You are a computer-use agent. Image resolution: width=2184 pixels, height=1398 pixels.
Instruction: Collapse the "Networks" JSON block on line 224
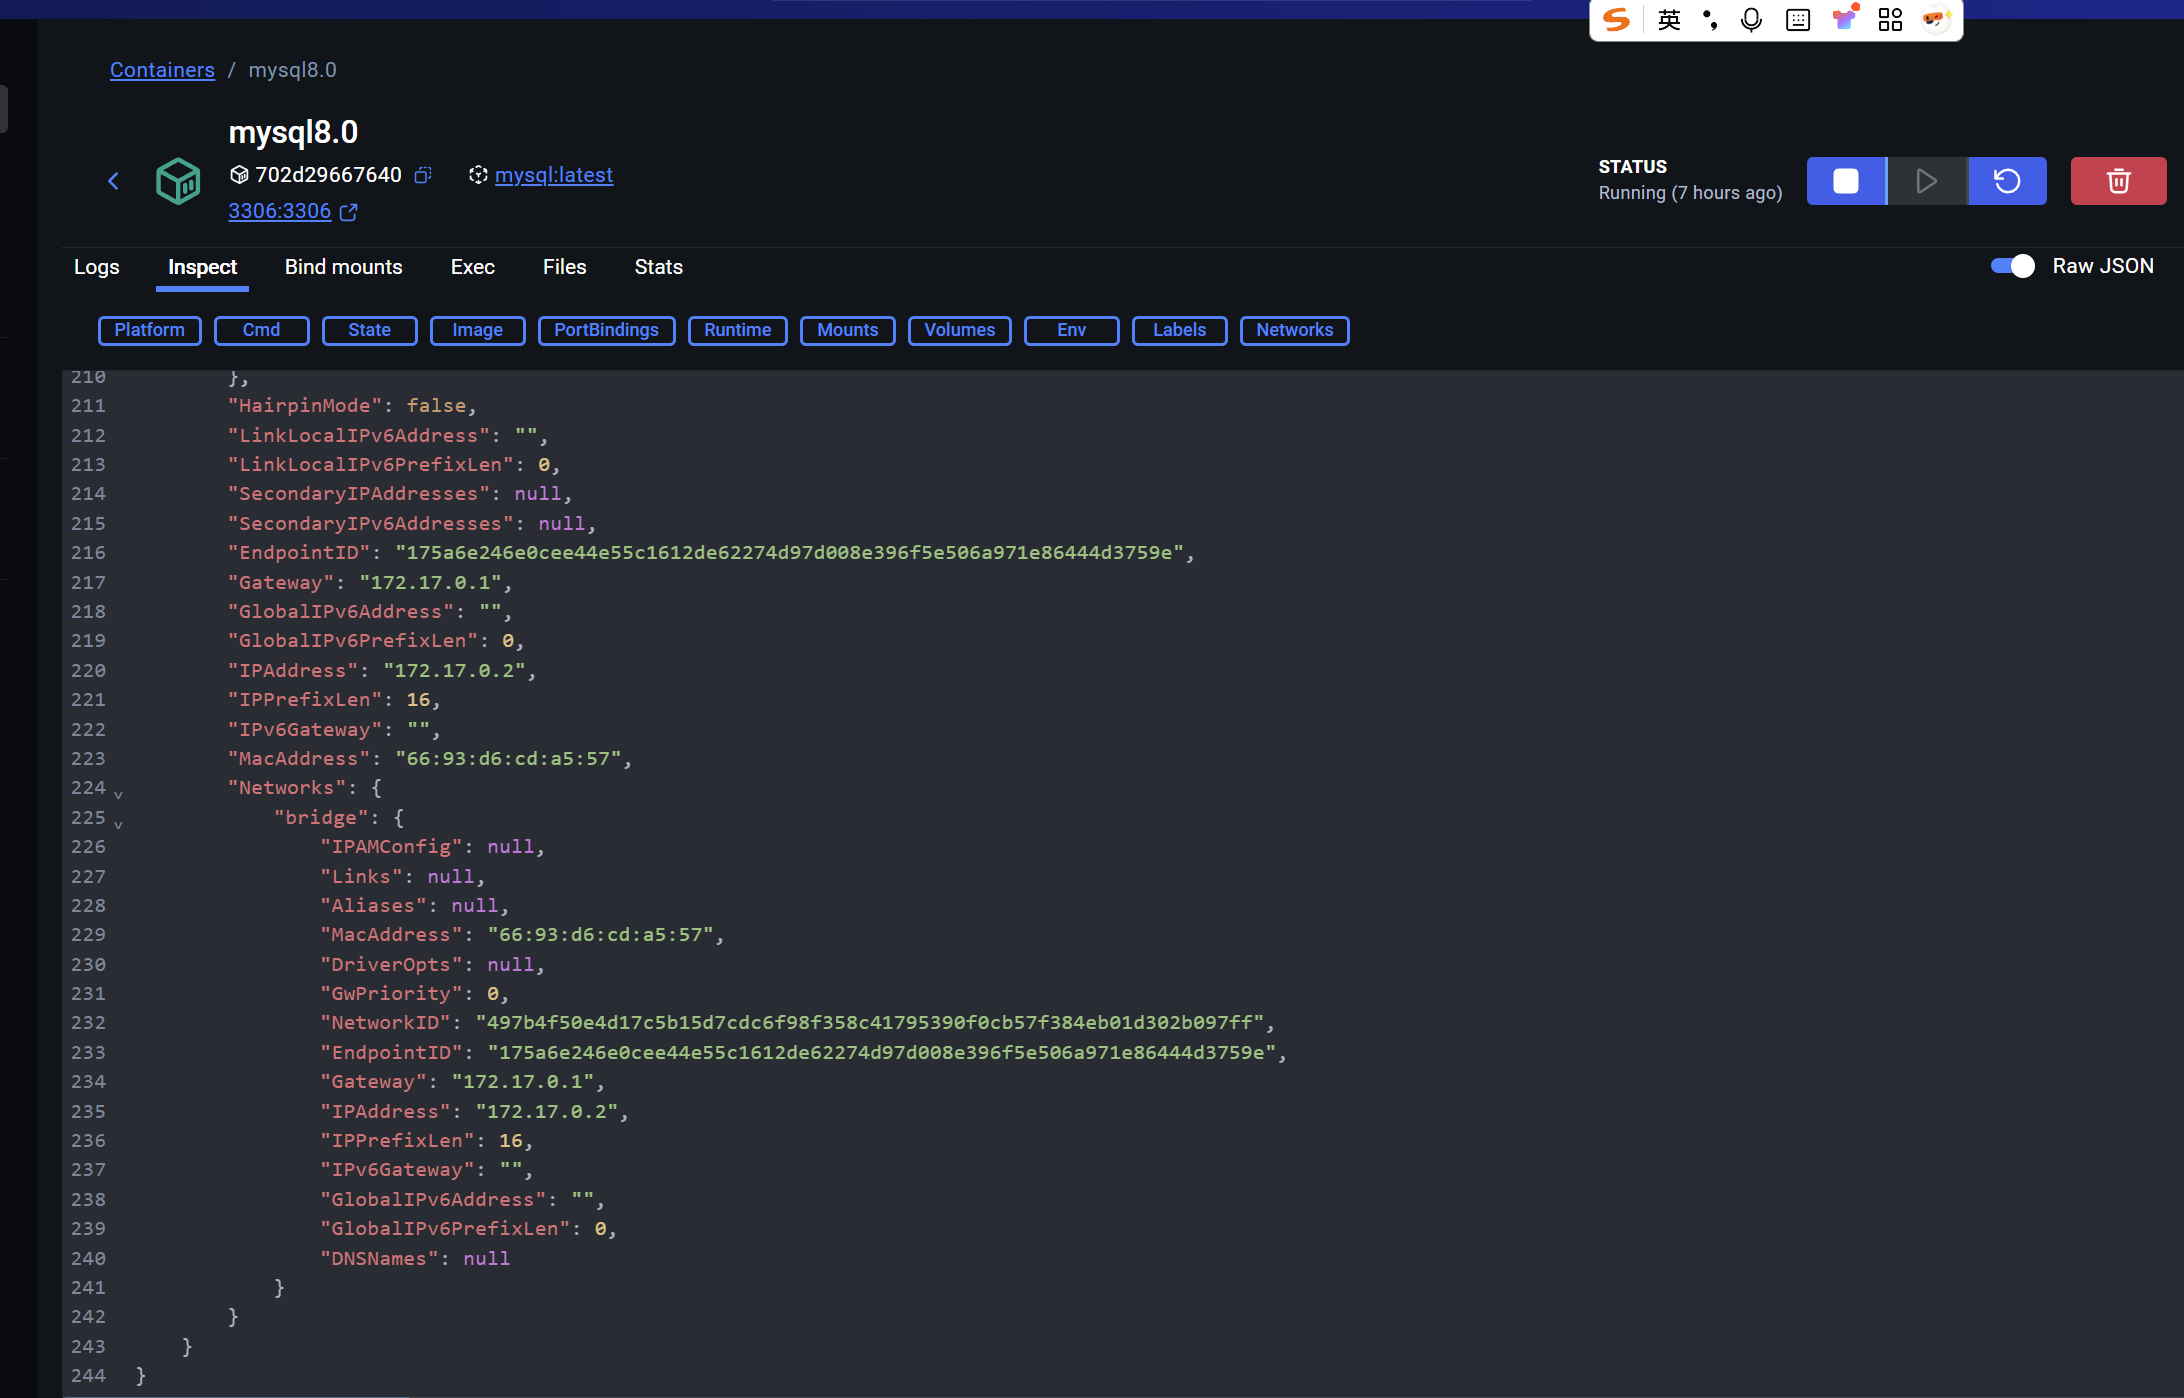pos(118,795)
